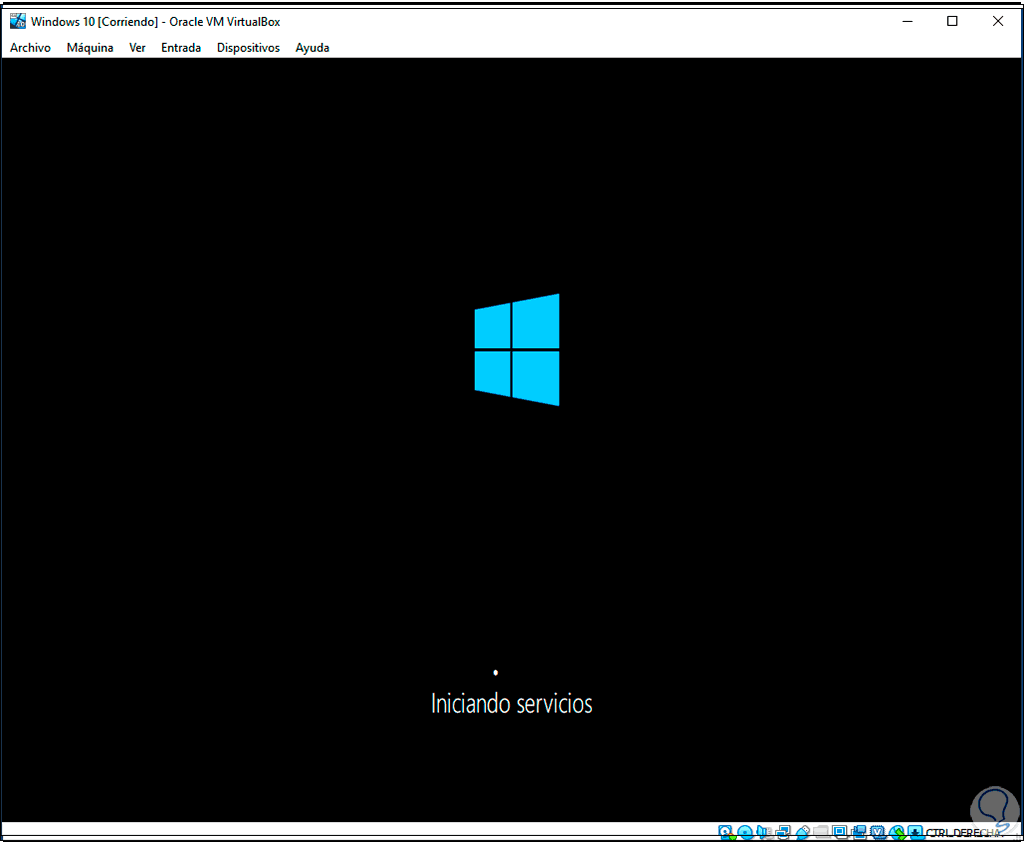Click the CTRL DERECHA host key label
Screen dimensions: 1024x844
click(x=963, y=833)
